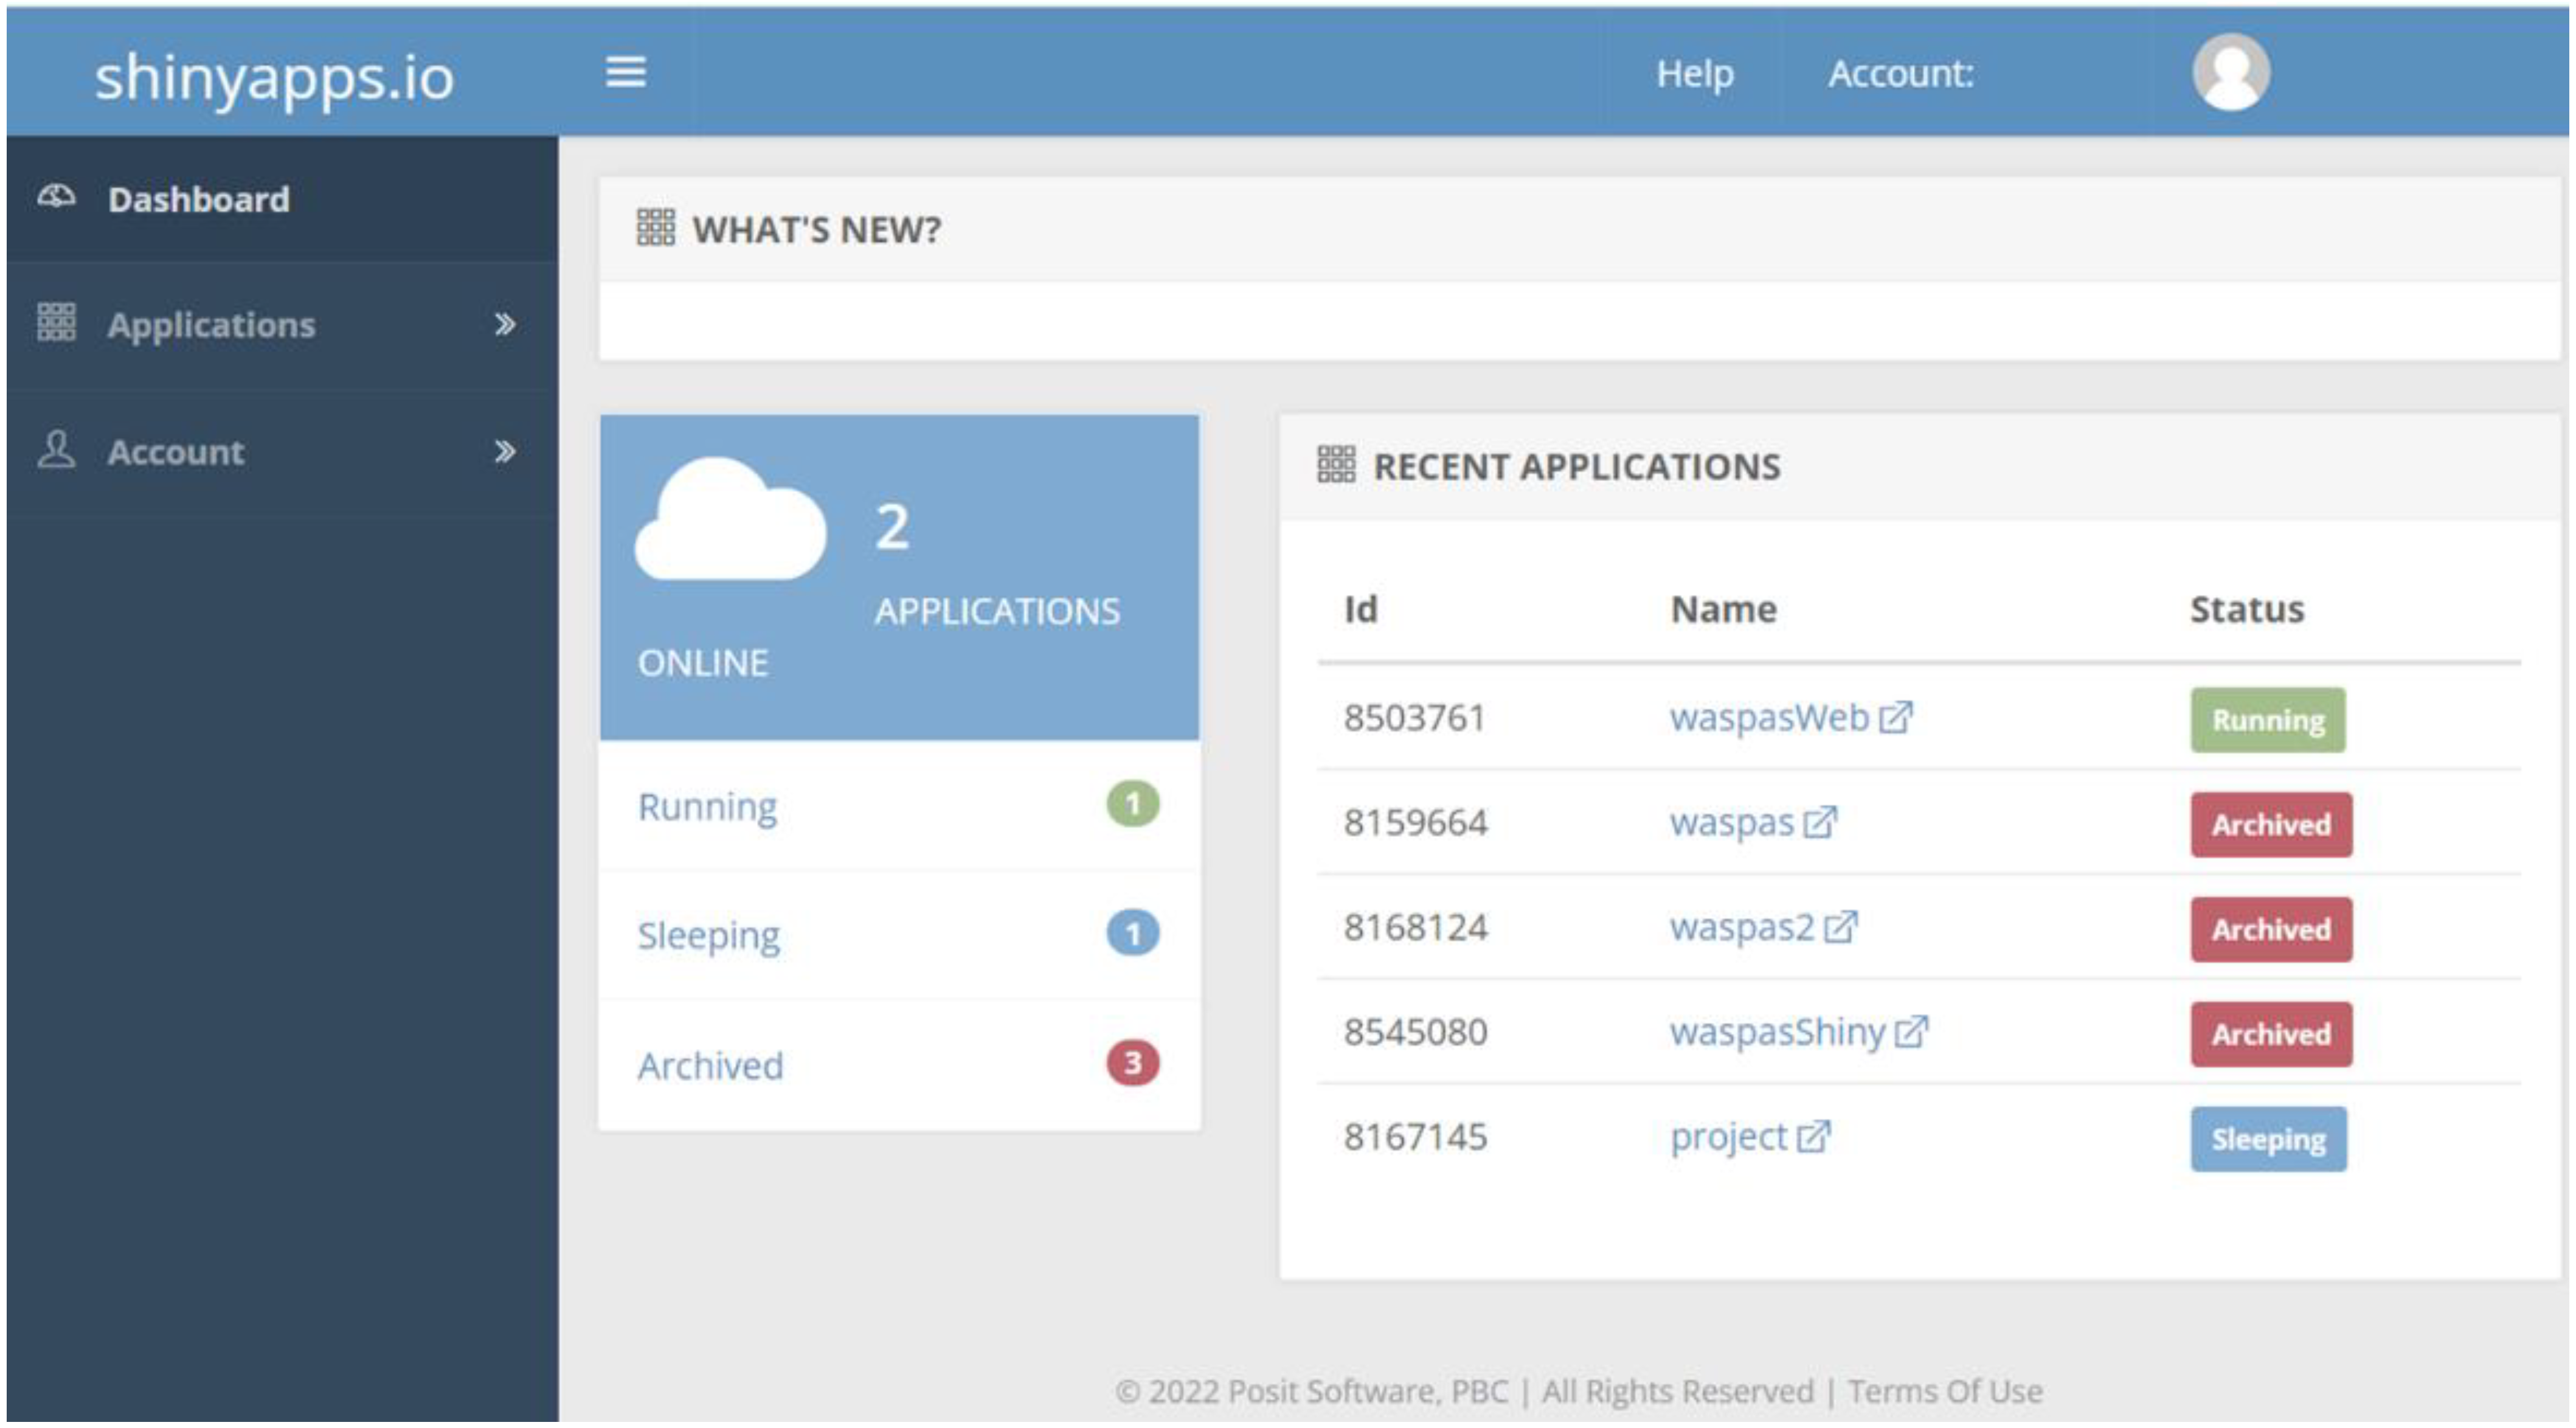The width and height of the screenshot is (2576, 1428).
Task: Click external link icon next to project
Action: pyautogui.click(x=1813, y=1137)
